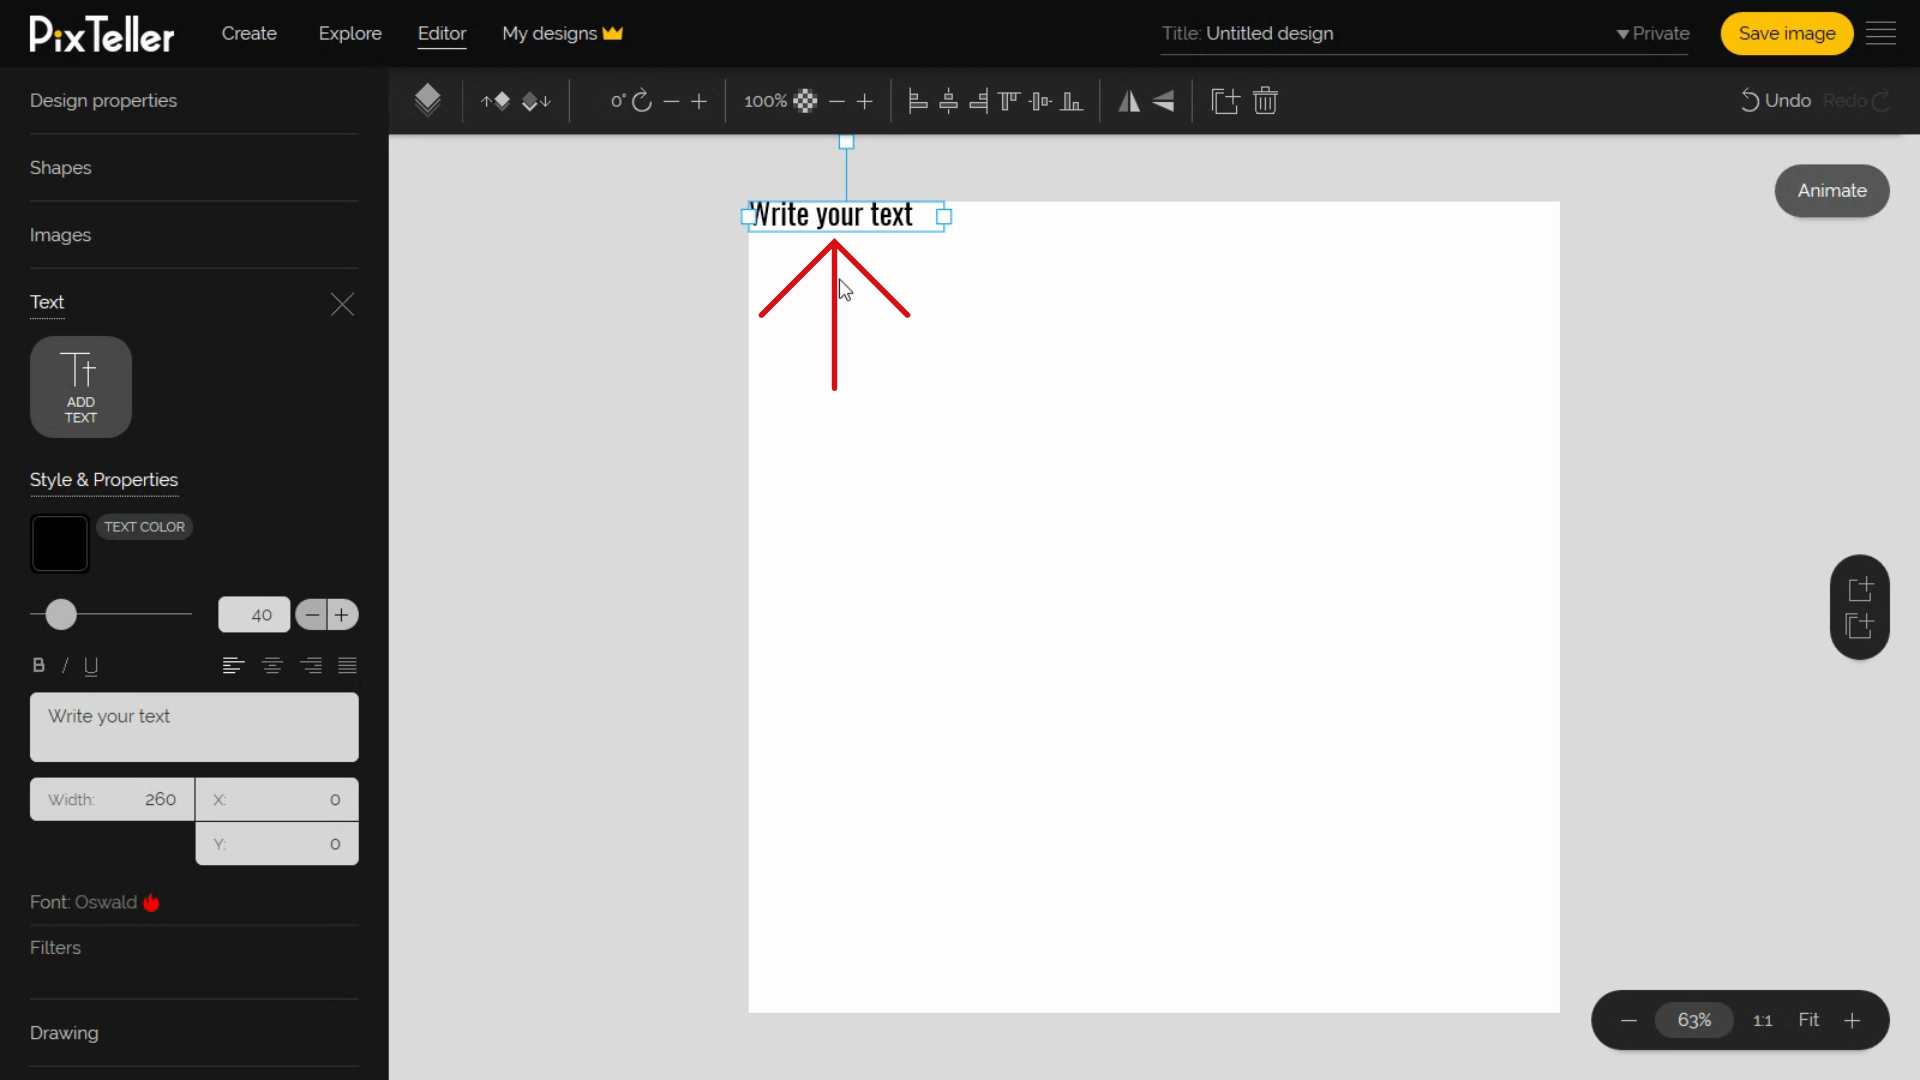Set text alignment to right
This screenshot has height=1080, width=1920.
[311, 666]
